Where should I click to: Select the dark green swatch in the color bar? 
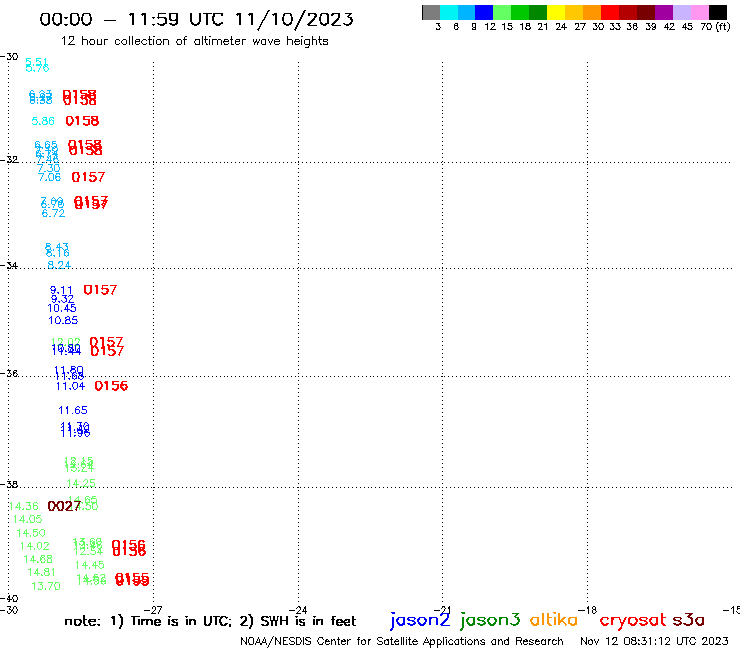[538, 12]
